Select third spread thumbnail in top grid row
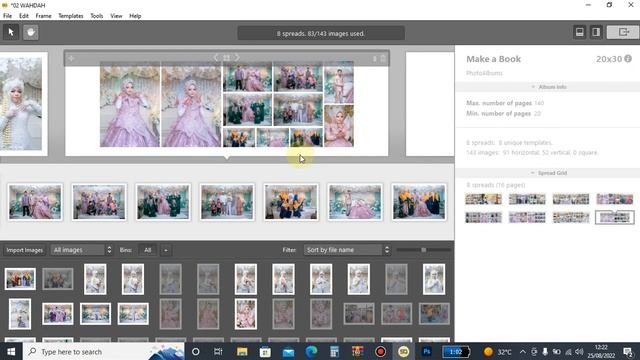 (x=571, y=199)
